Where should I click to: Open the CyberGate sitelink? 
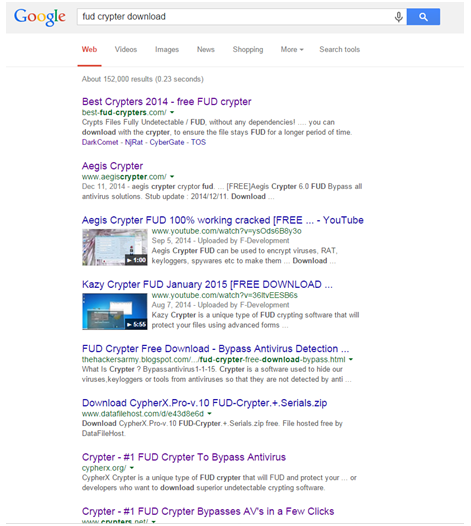point(167,142)
